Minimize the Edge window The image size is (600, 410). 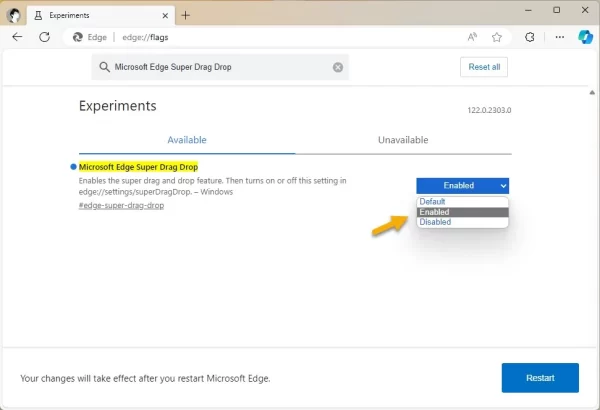(x=528, y=10)
